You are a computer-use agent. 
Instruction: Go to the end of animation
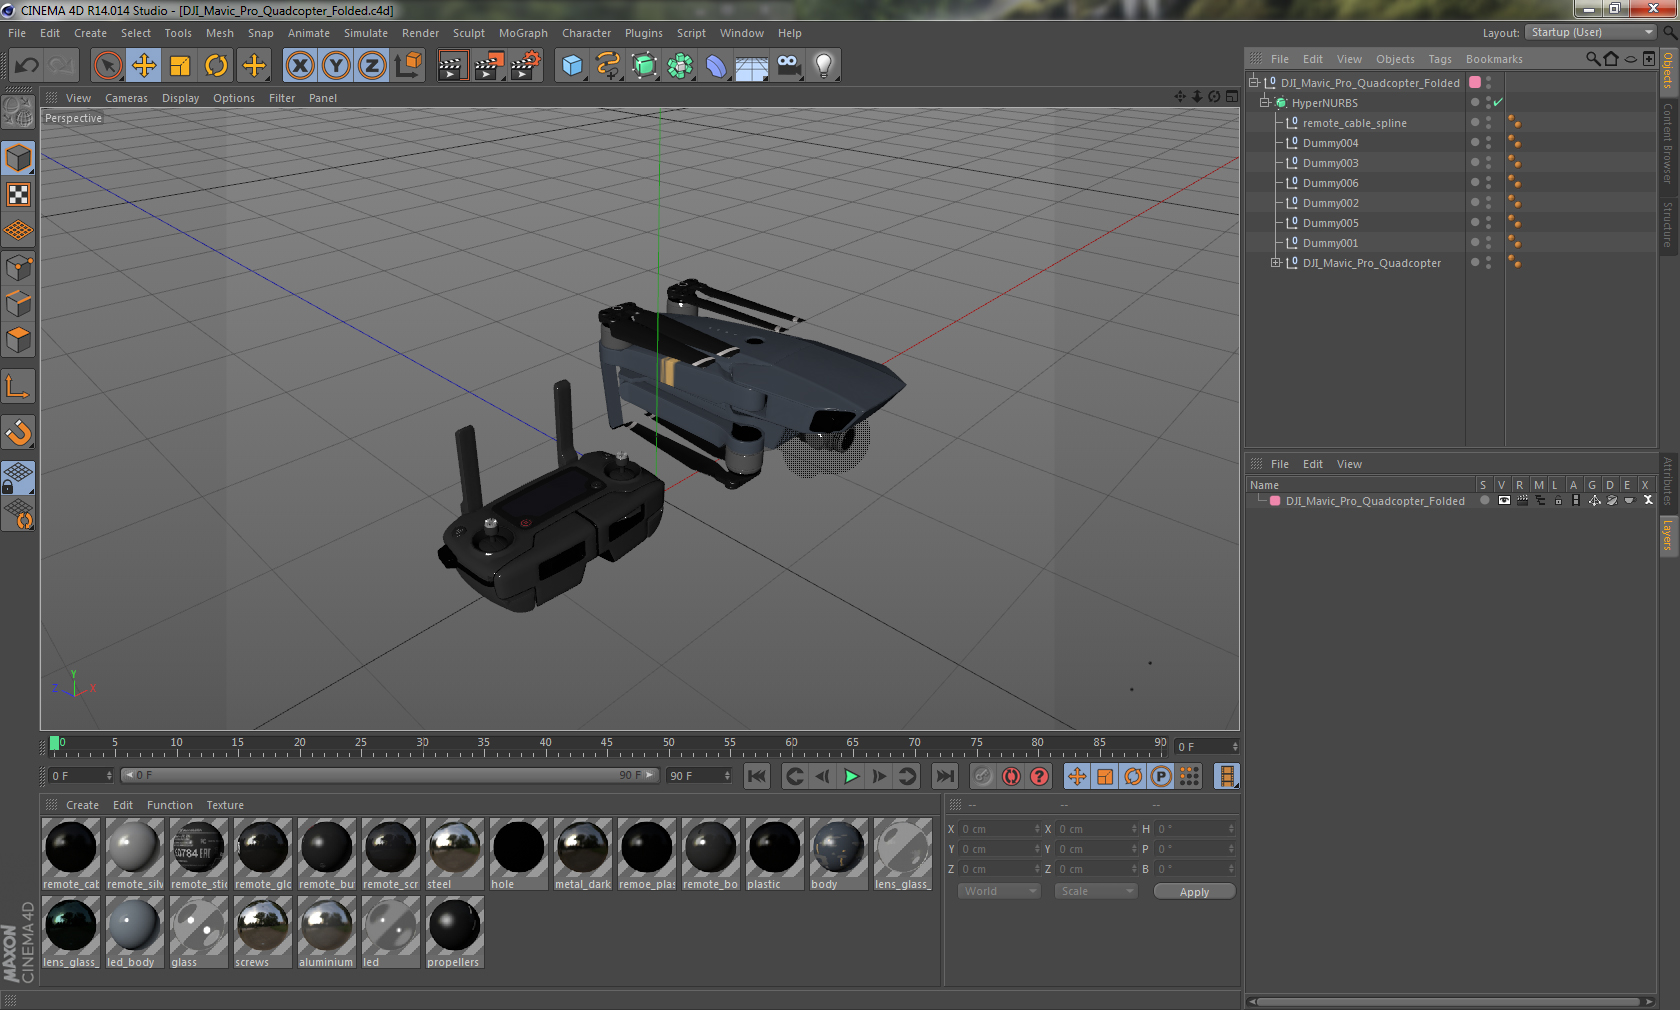(944, 776)
